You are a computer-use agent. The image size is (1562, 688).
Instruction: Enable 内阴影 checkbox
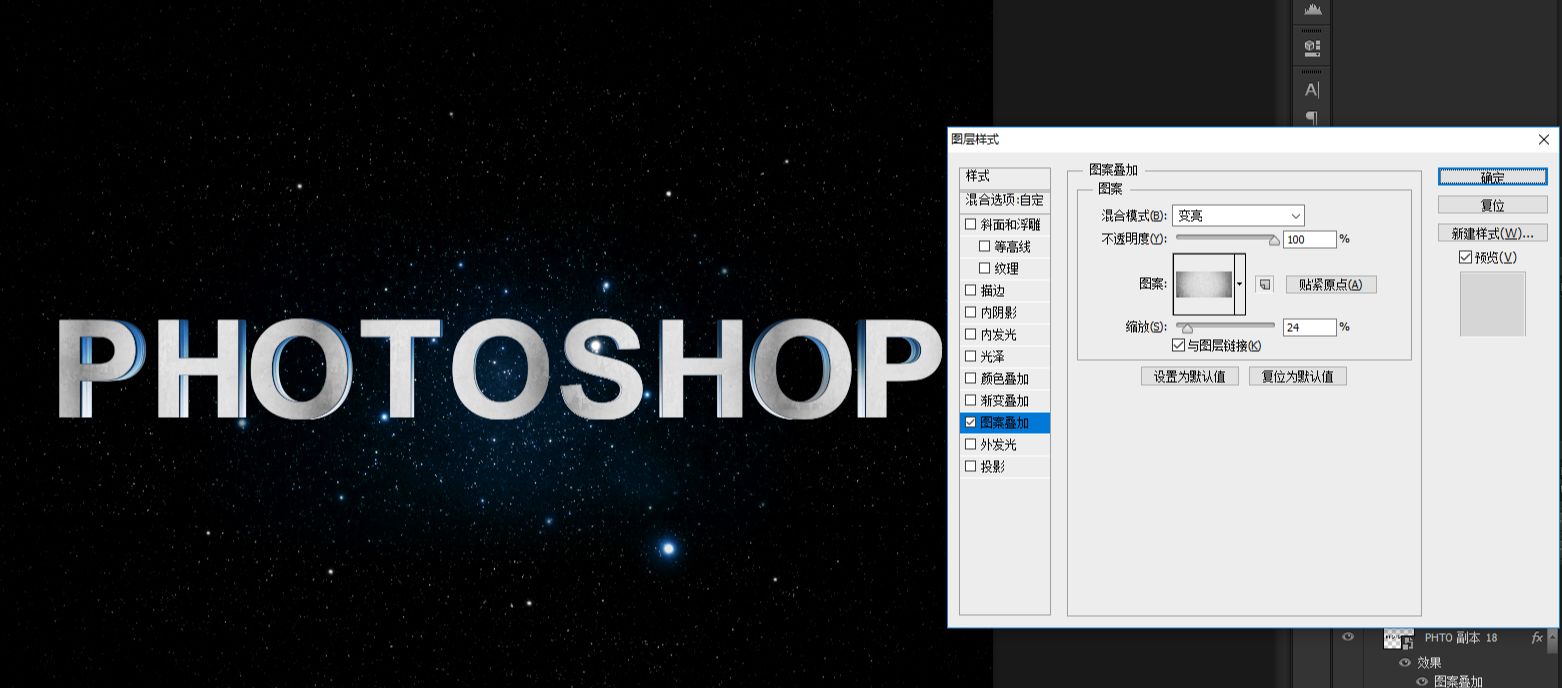tap(970, 312)
